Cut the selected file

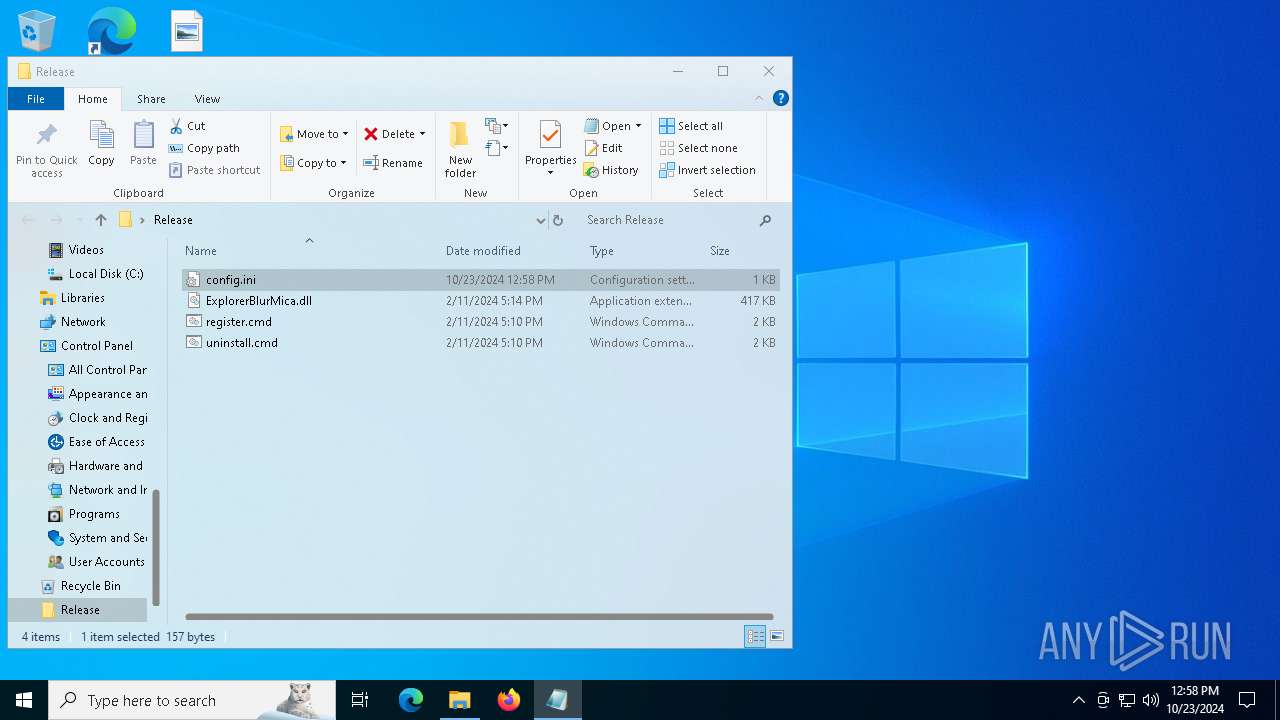point(187,126)
